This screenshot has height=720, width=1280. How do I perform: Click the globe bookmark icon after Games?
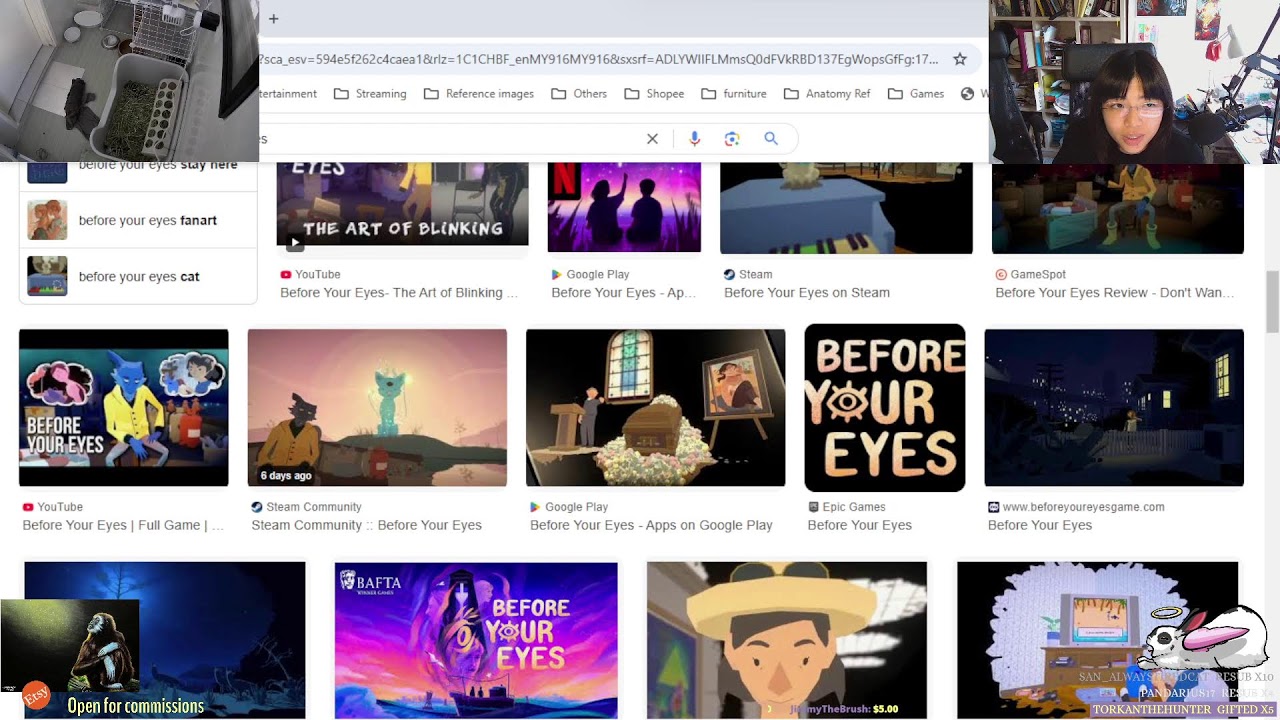967,94
